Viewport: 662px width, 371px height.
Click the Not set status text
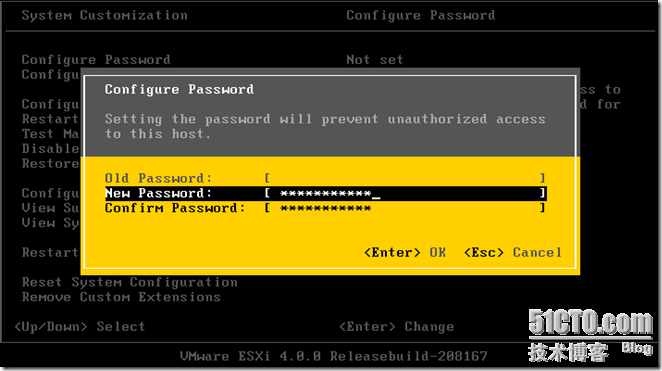[x=374, y=60]
